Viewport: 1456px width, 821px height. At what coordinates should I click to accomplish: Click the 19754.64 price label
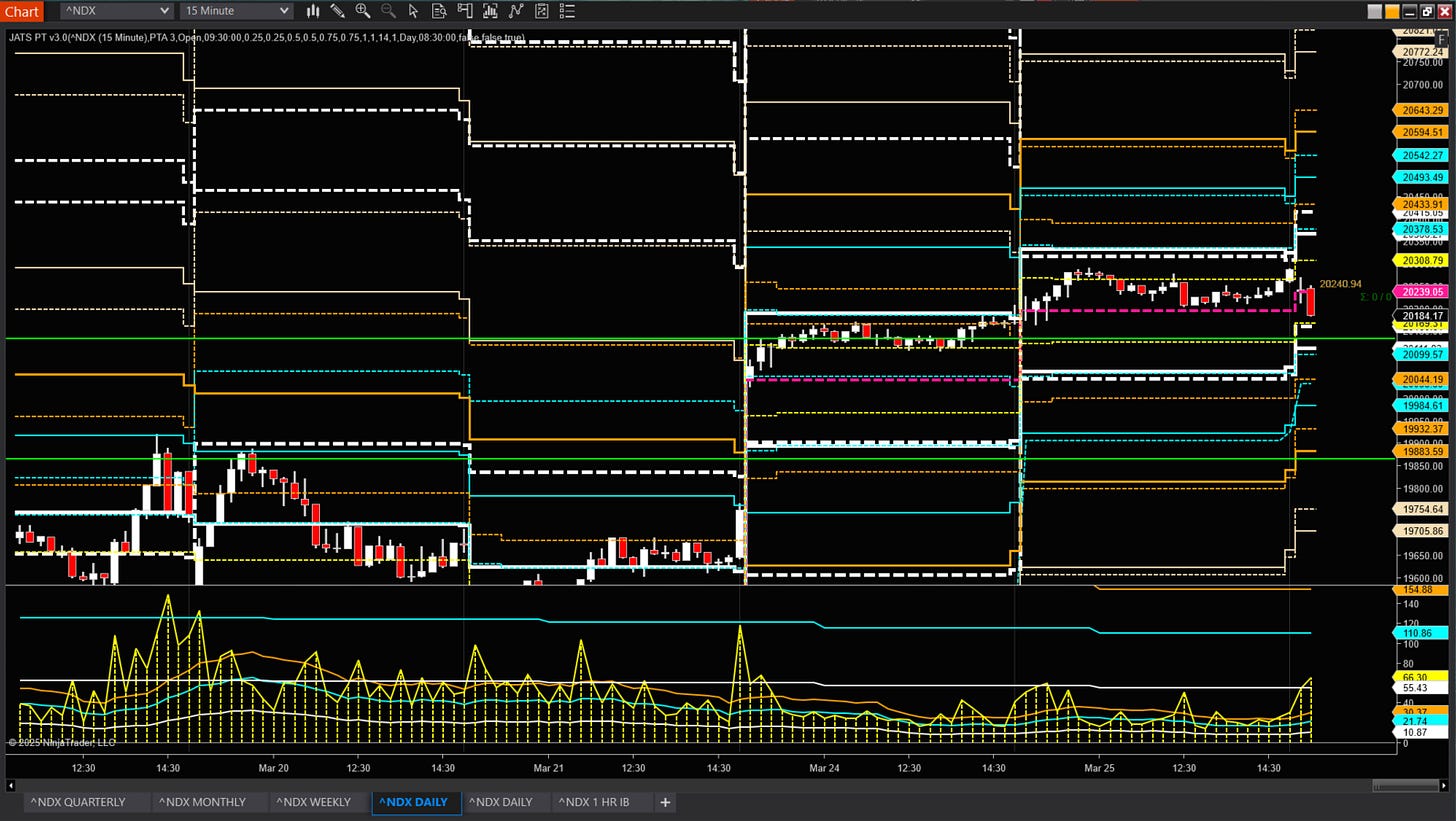pyautogui.click(x=1421, y=509)
